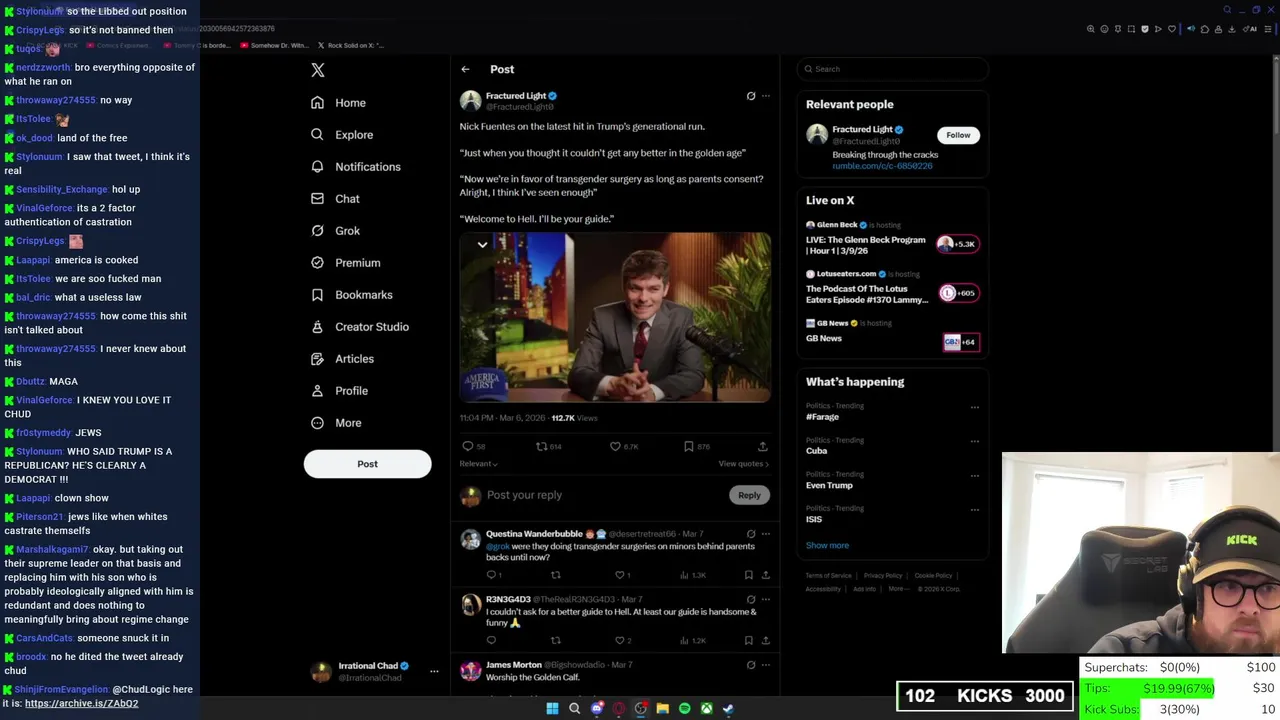Like Questina Wanderbubble's reply

click(x=619, y=575)
